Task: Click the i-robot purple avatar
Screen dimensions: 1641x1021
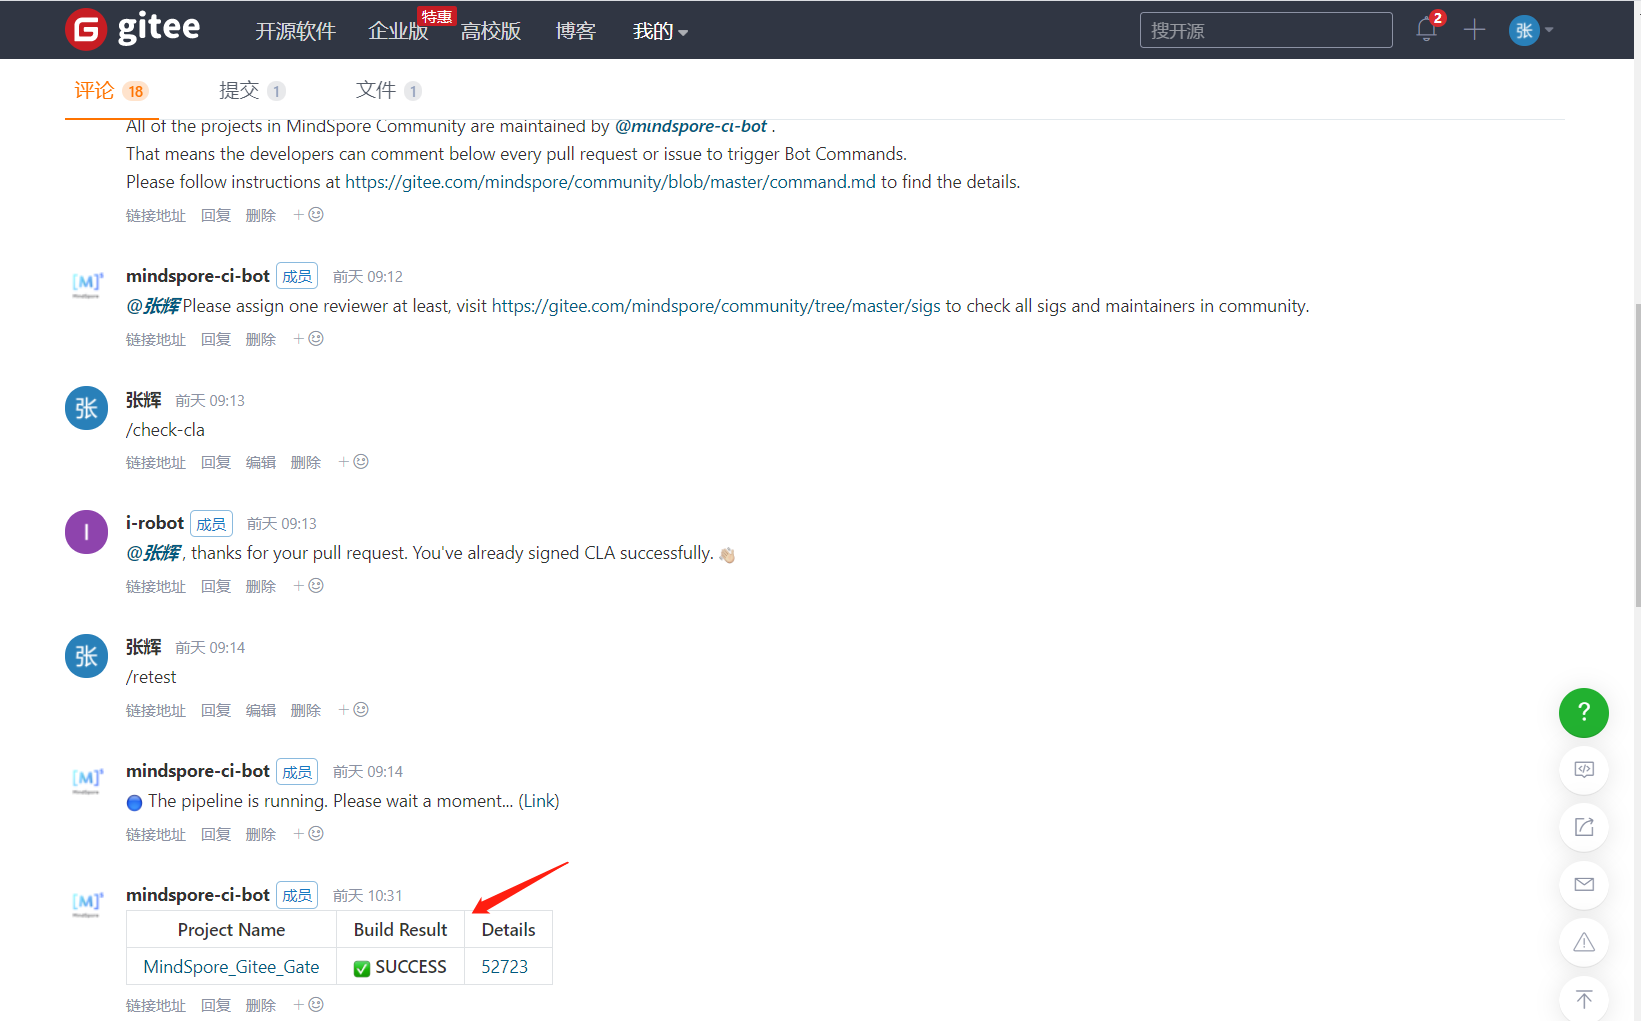Action: pyautogui.click(x=87, y=532)
